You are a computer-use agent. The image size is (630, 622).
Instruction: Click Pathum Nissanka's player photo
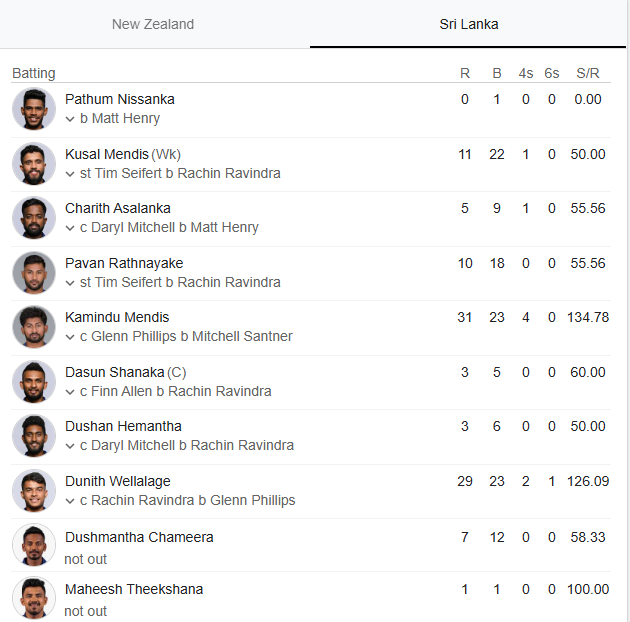[x=34, y=109]
